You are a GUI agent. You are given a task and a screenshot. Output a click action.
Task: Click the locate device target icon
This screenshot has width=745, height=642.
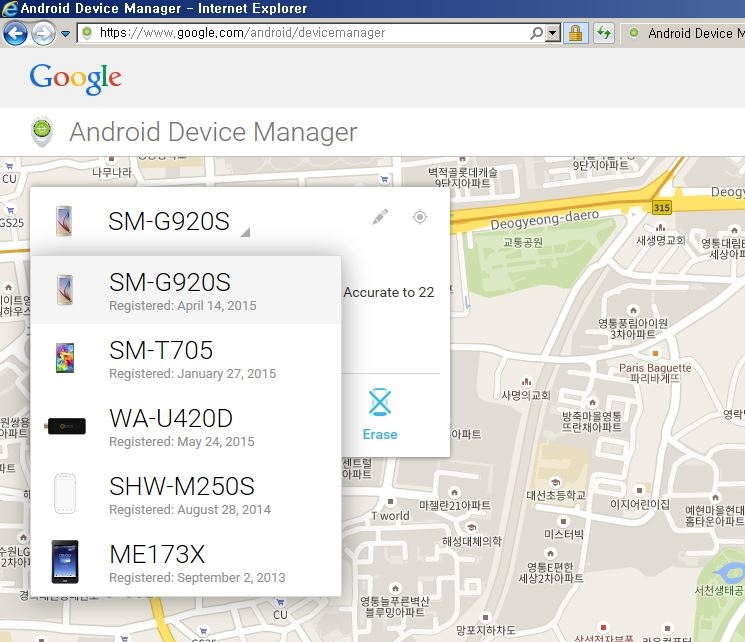point(420,217)
